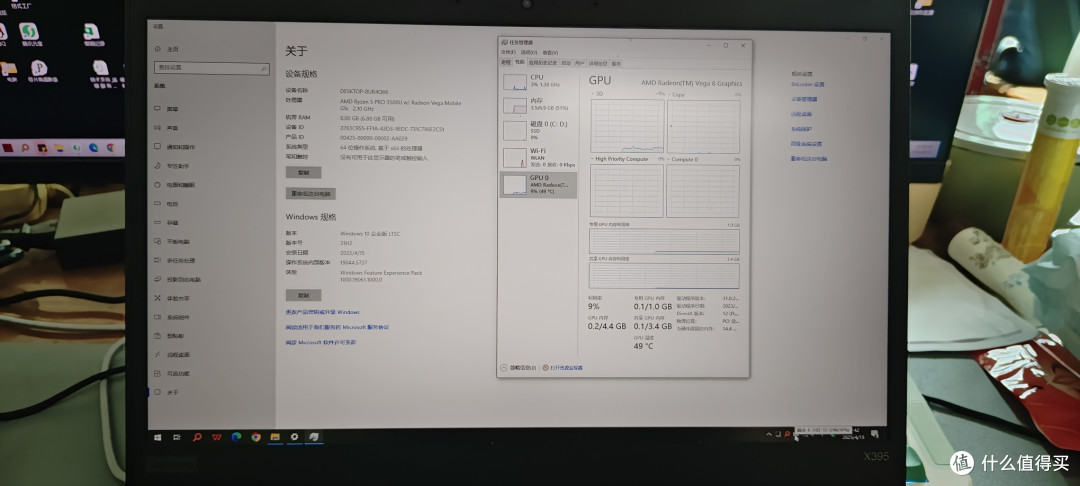
Task: Collapse Task Manager with 简略信息
Action: point(519,368)
